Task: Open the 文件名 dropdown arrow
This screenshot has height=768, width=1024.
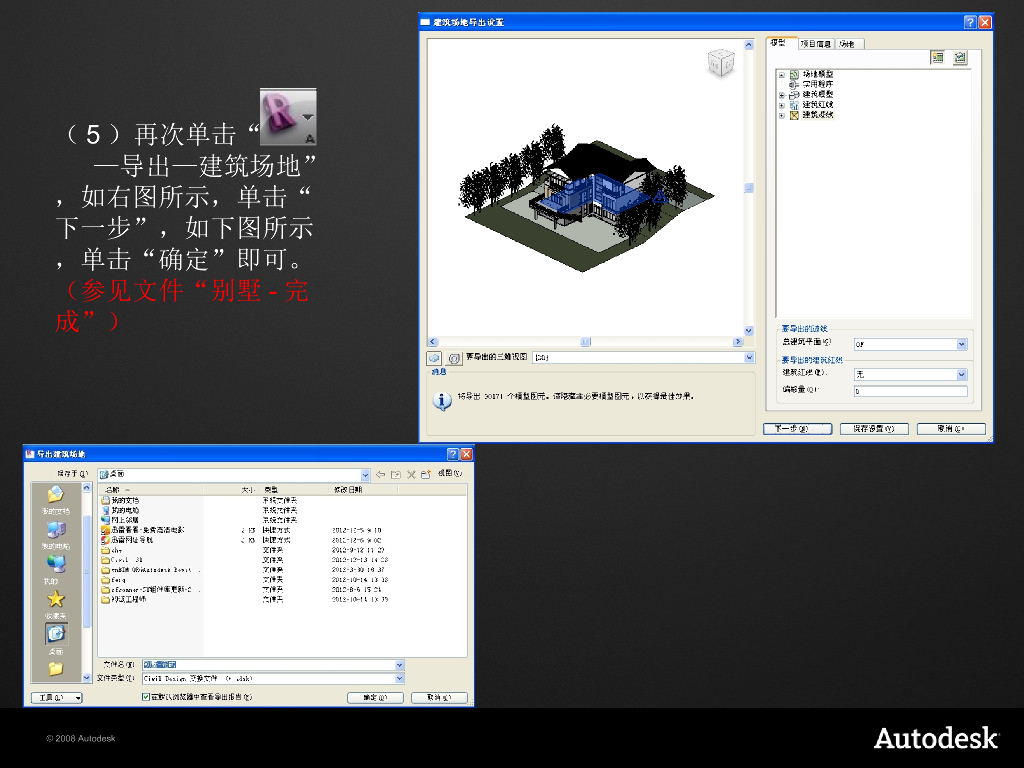Action: (x=400, y=665)
